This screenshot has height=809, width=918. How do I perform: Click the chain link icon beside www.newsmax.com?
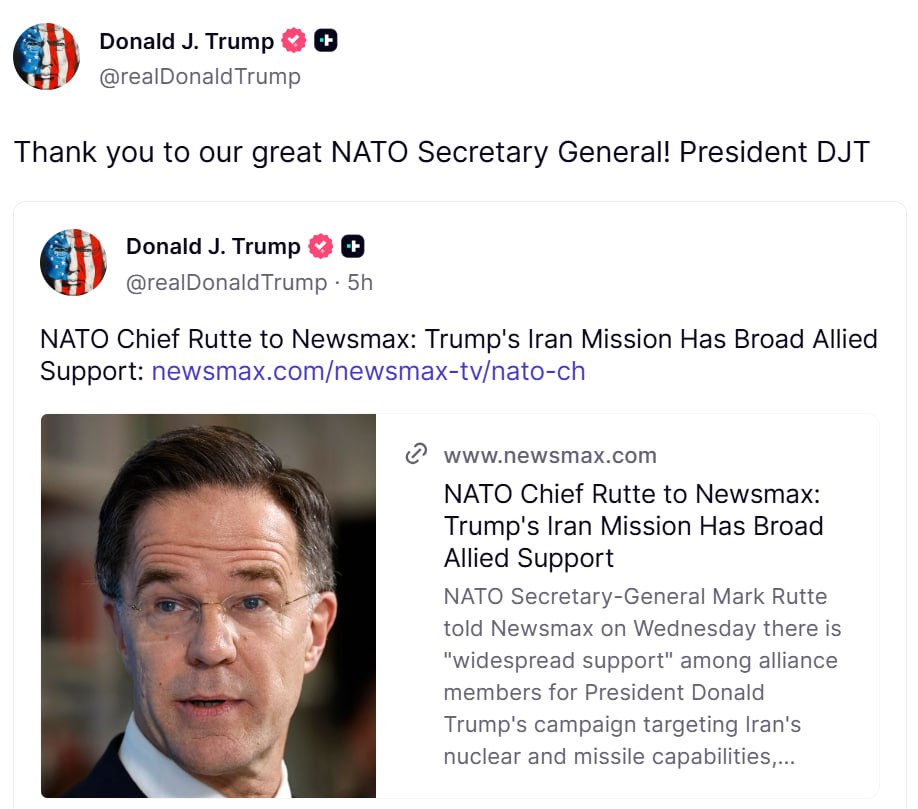coord(416,455)
